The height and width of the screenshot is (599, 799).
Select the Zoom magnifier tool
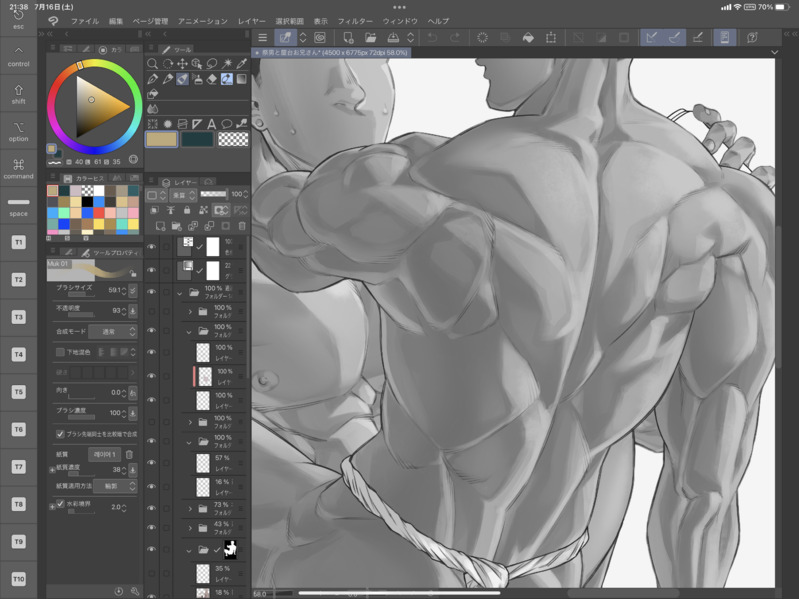152,64
